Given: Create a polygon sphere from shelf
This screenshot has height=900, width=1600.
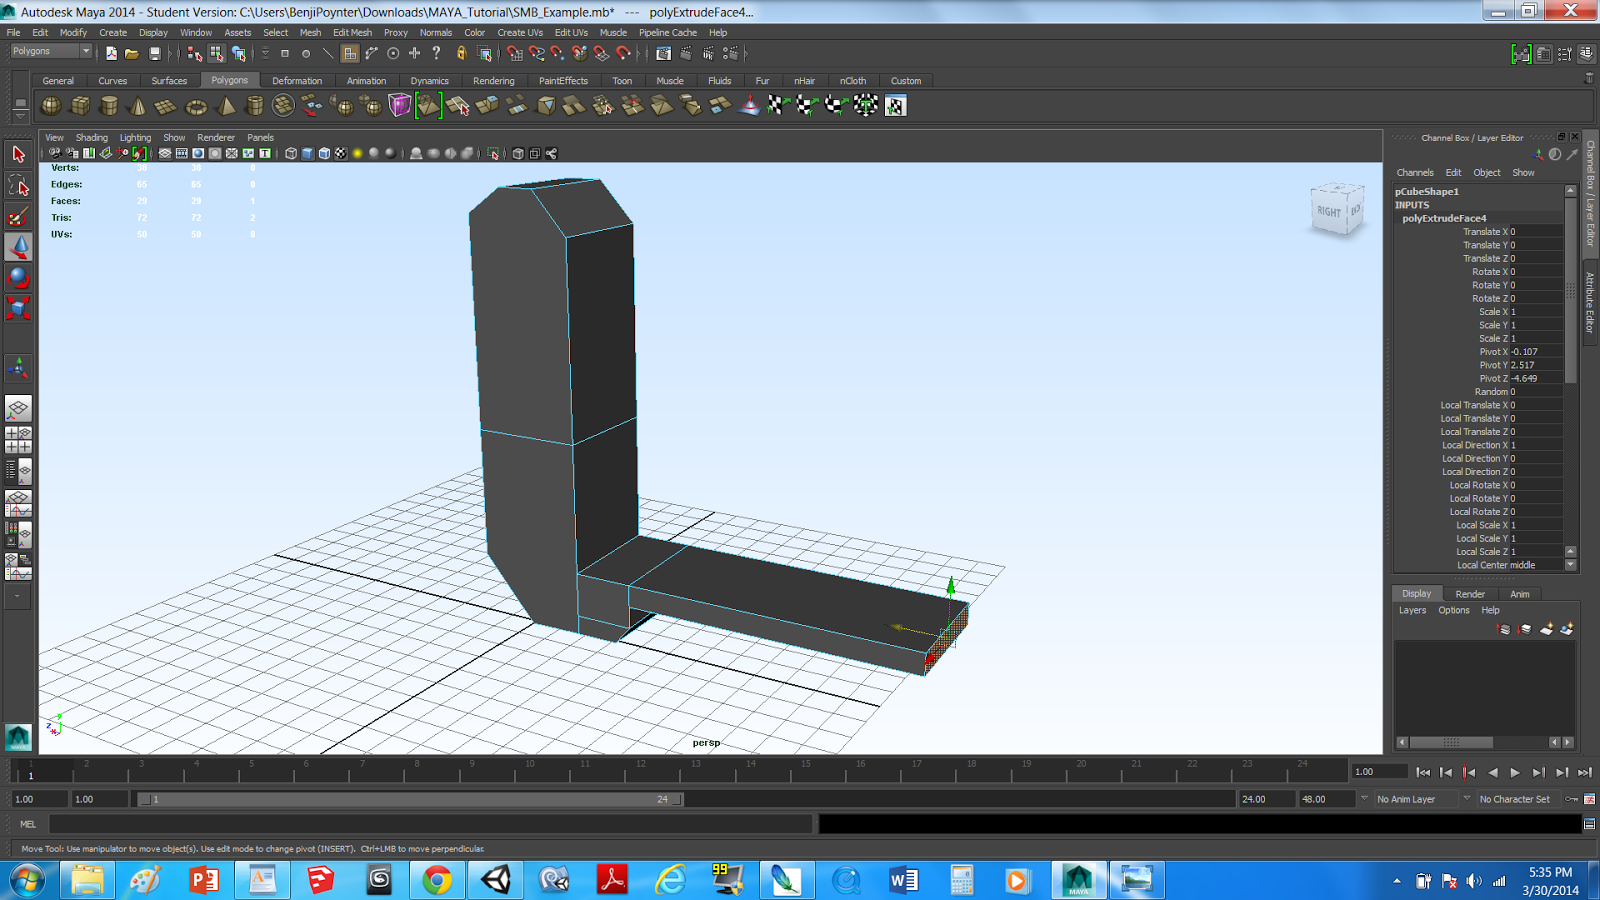Looking at the screenshot, I should pos(51,105).
